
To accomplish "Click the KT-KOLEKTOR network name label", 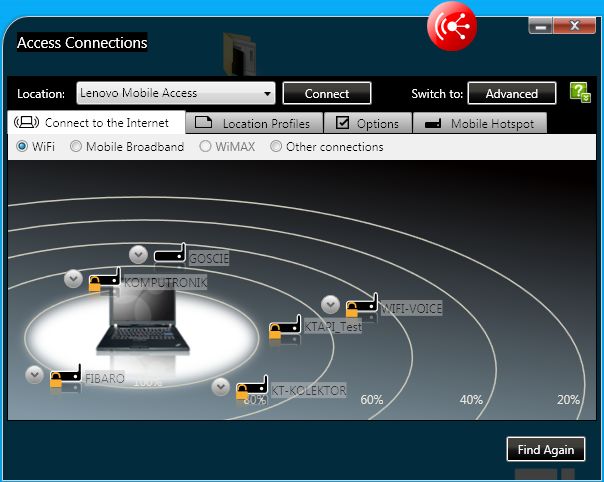I will click(x=309, y=390).
